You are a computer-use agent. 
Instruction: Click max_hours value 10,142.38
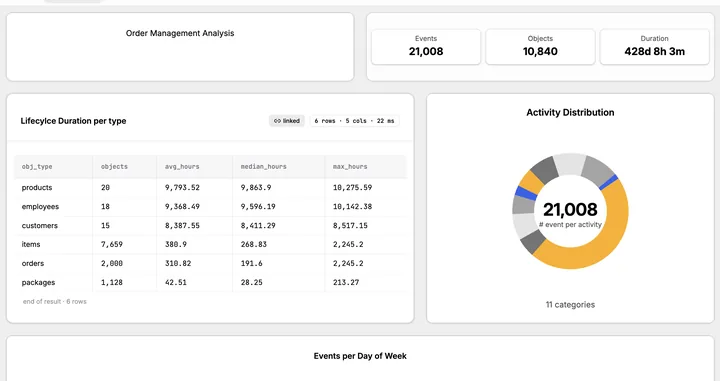click(x=352, y=207)
